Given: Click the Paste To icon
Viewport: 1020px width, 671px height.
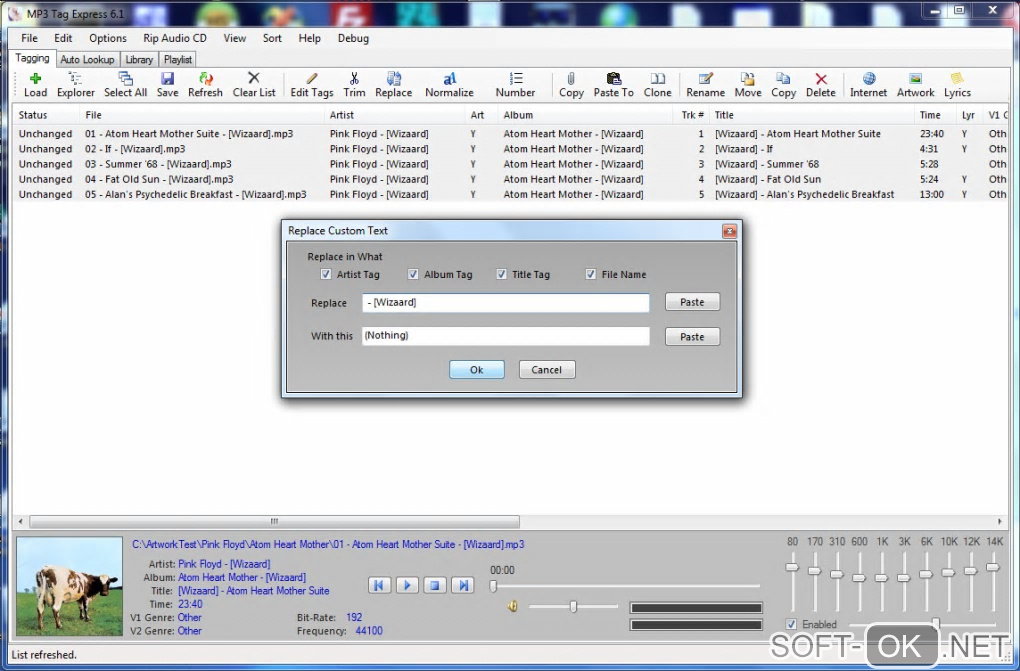Looking at the screenshot, I should click(613, 85).
